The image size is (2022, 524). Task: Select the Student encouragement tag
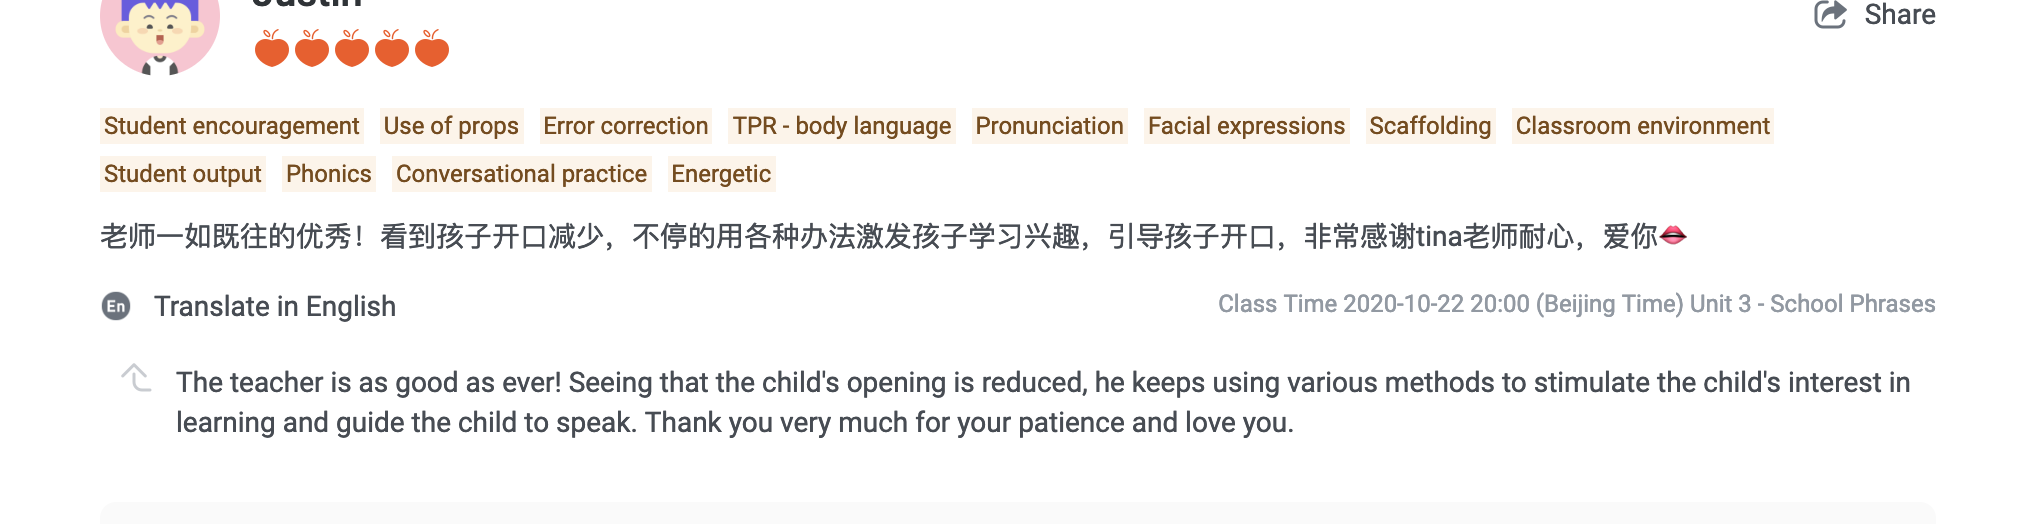coord(231,126)
